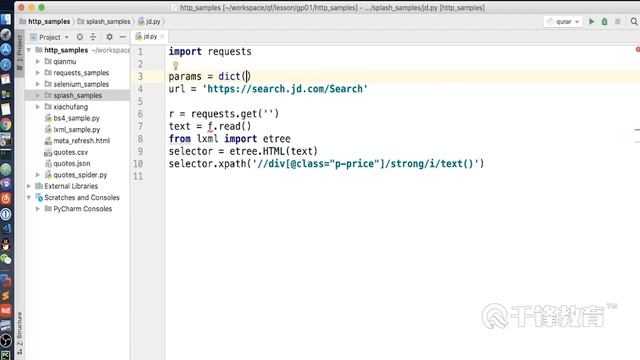Open QQ penguin app in Dock
640x360 pixels.
[x=6, y=244]
